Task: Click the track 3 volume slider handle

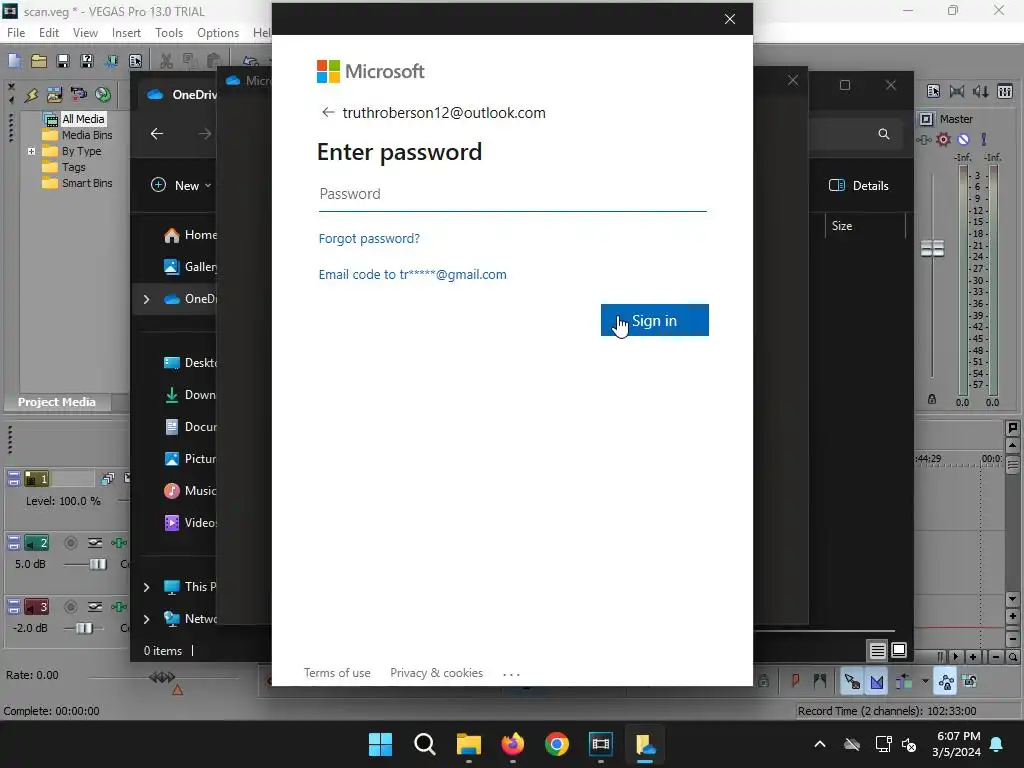Action: [84, 628]
